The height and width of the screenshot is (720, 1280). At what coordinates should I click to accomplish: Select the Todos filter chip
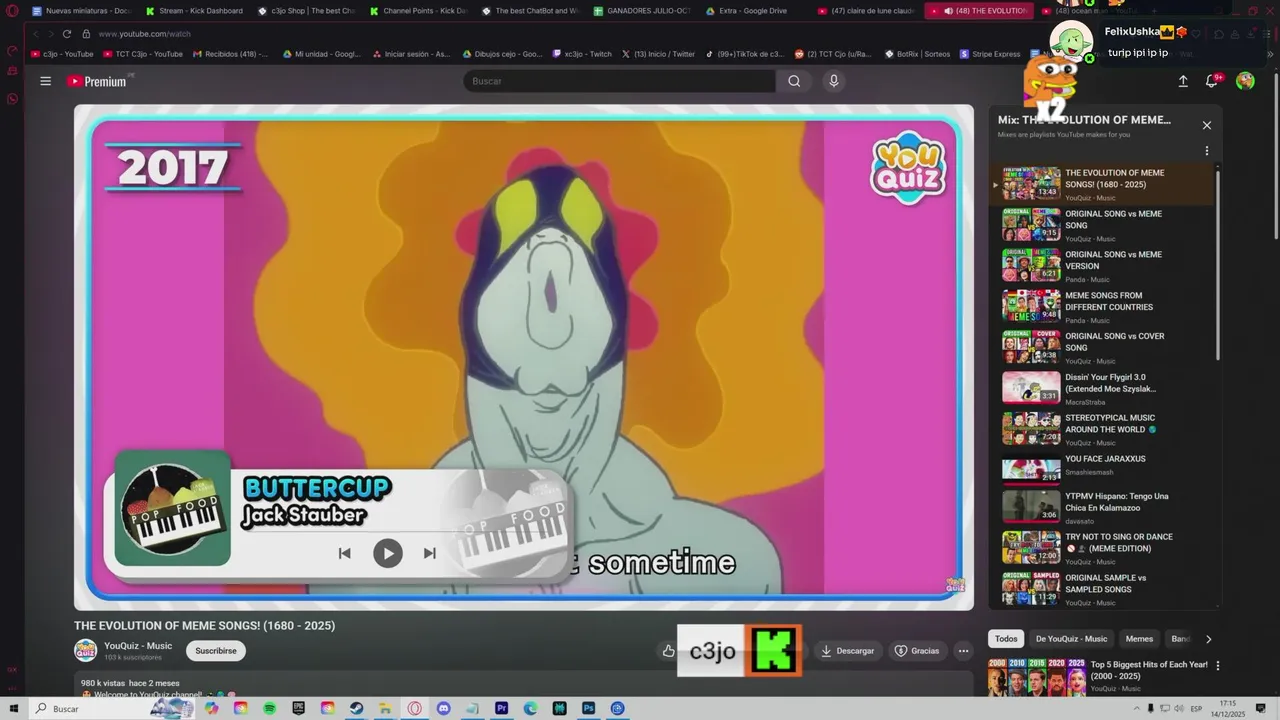(x=1006, y=639)
